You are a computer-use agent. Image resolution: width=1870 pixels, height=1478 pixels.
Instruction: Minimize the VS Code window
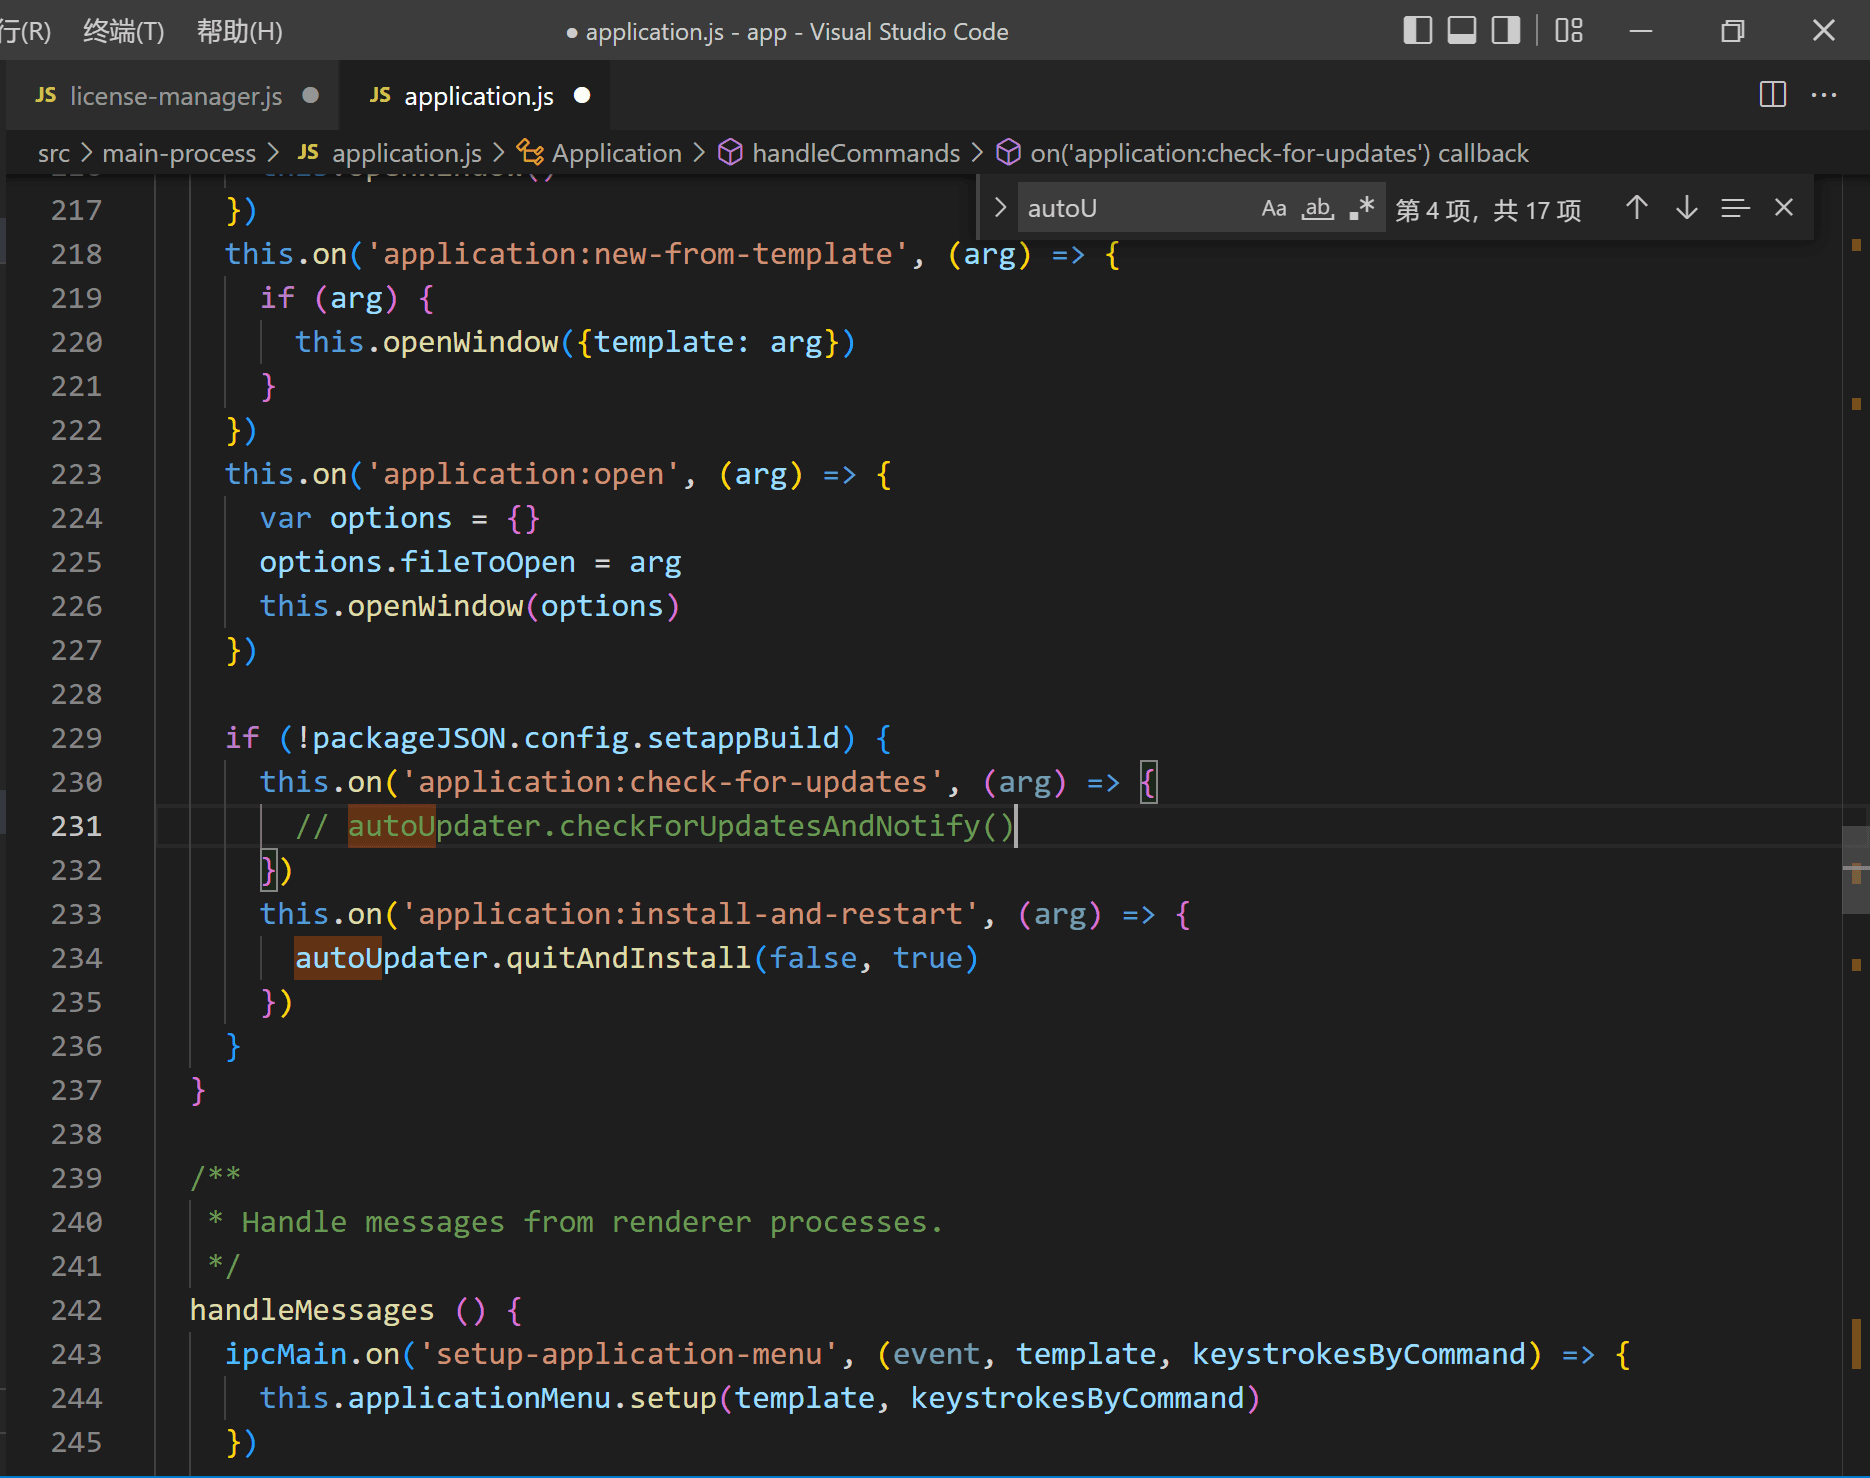[x=1641, y=31]
